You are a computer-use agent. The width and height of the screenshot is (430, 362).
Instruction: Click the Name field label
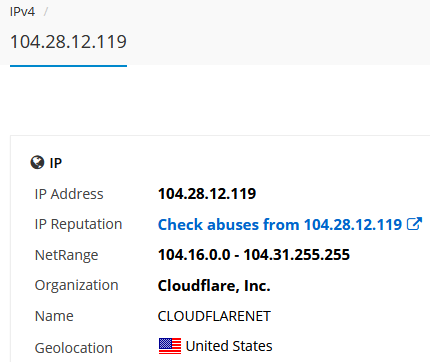[54, 316]
